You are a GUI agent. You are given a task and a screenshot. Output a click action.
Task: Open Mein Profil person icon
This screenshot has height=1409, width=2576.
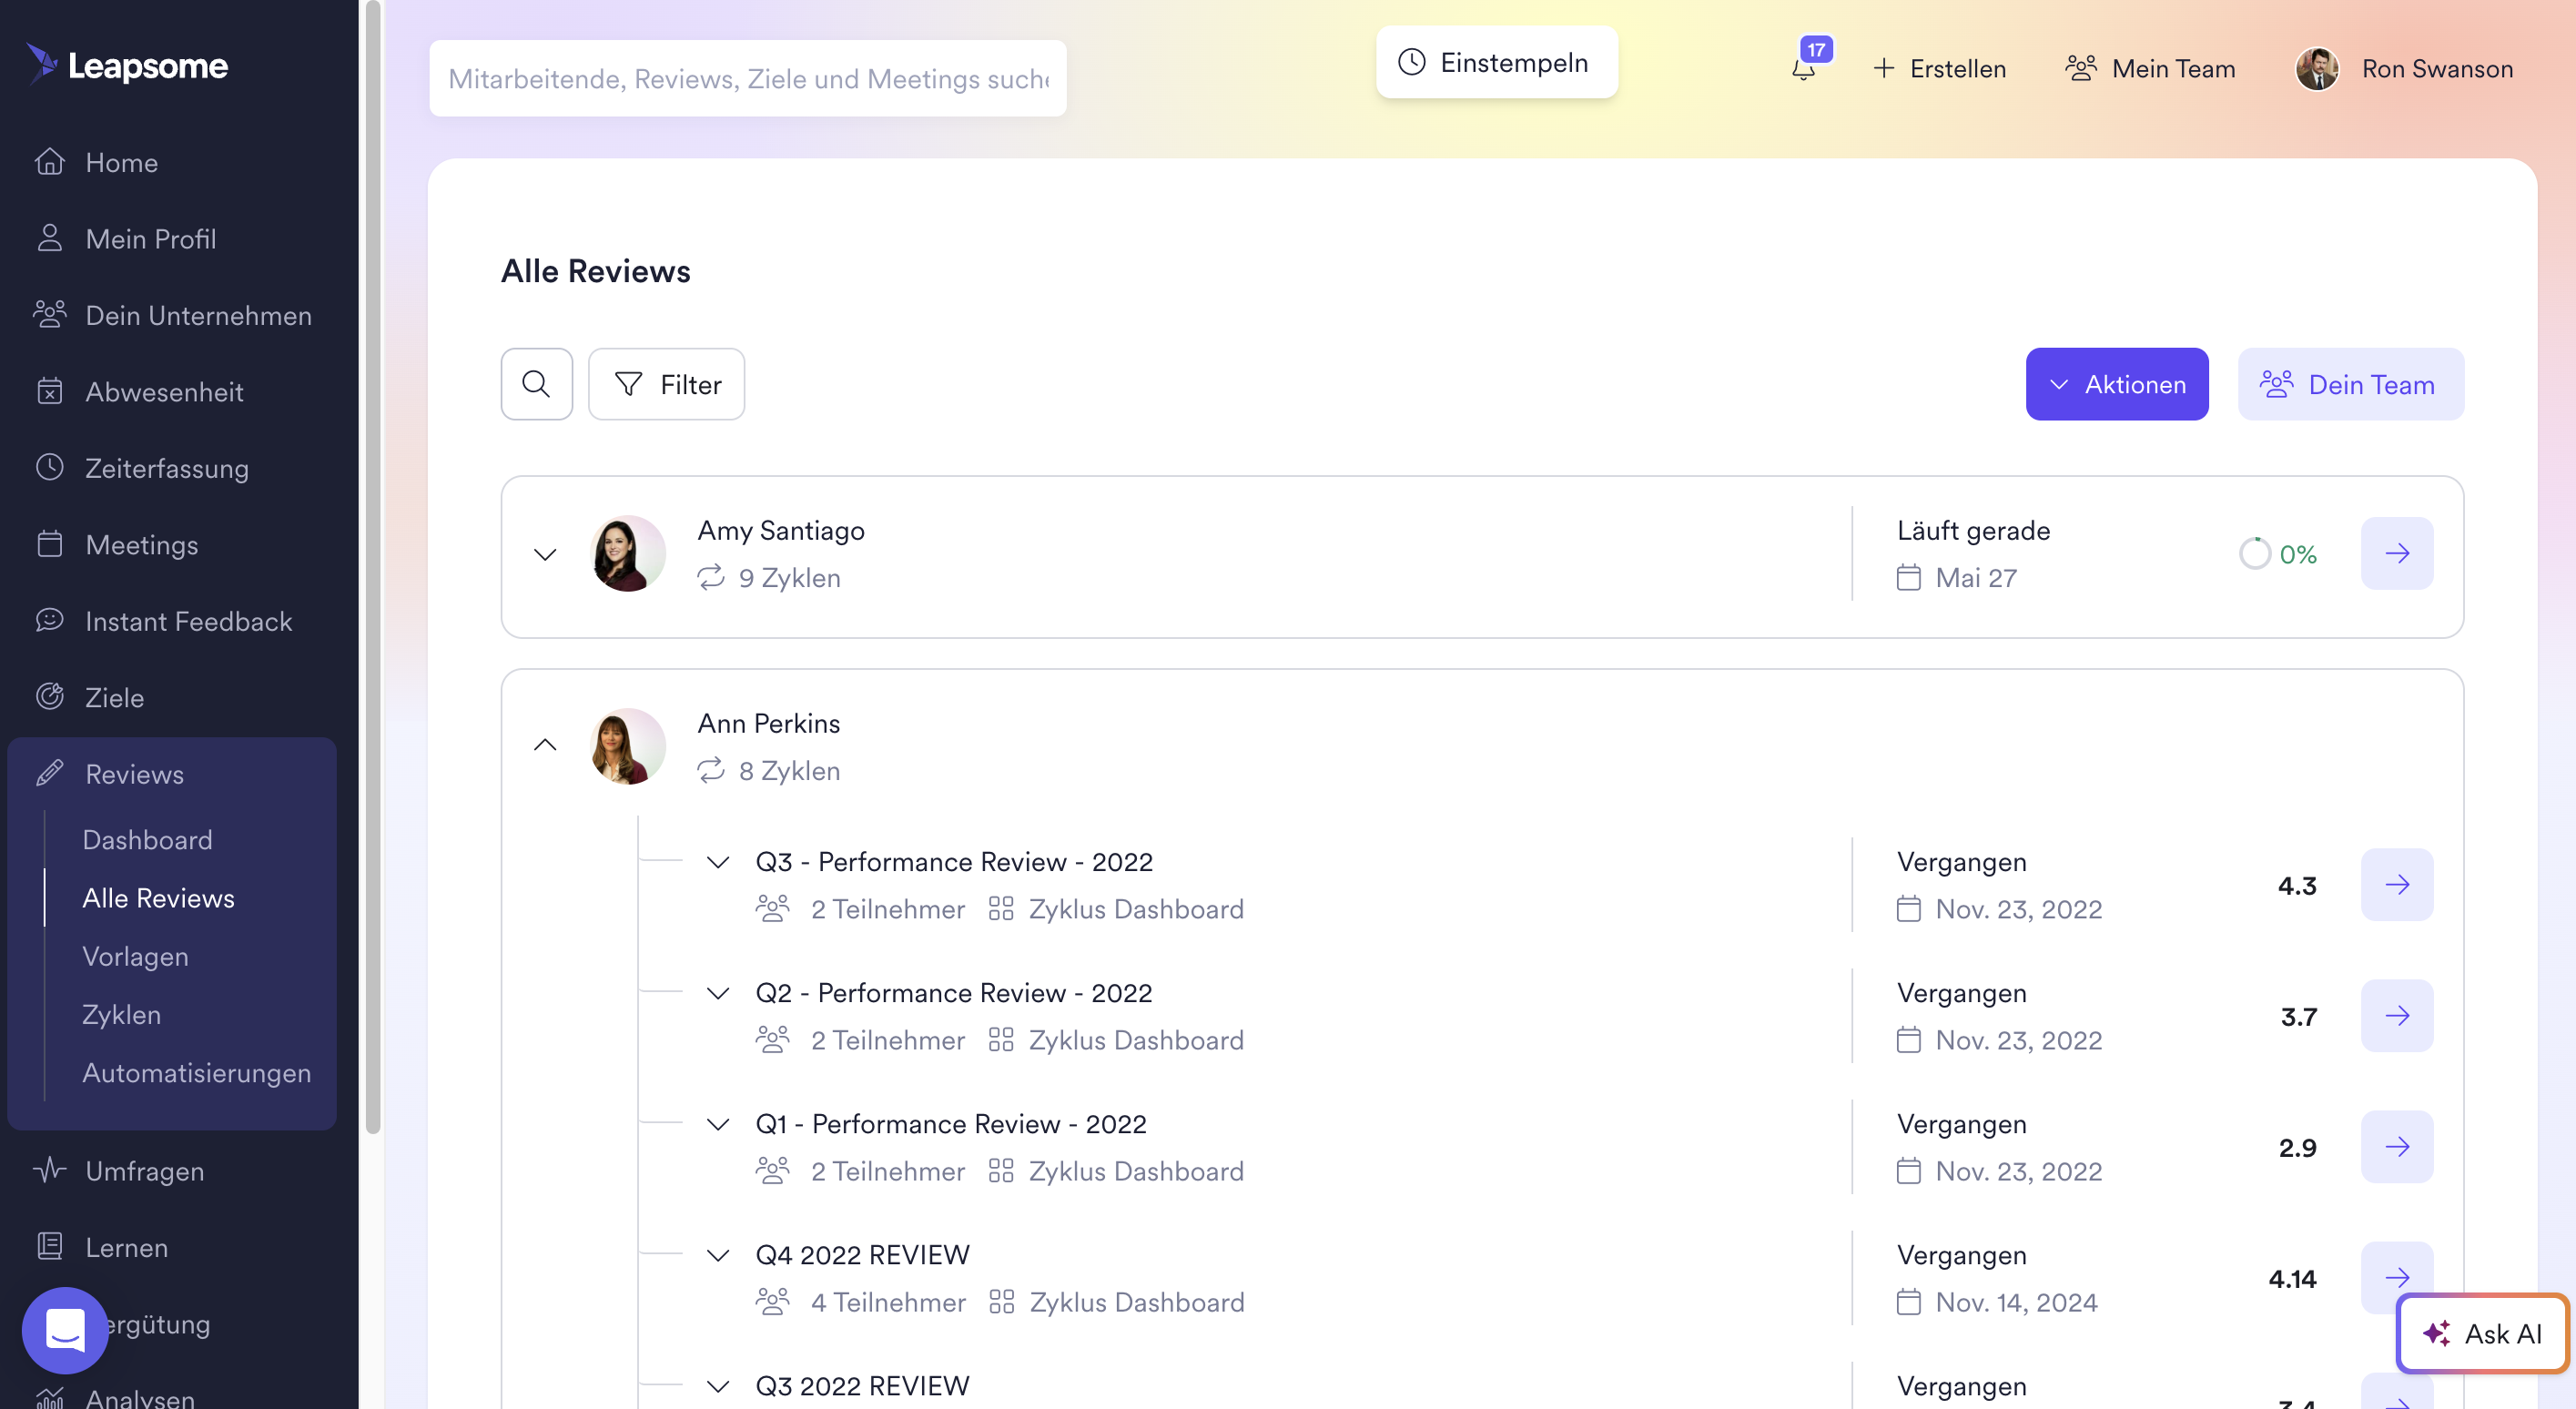click(50, 238)
